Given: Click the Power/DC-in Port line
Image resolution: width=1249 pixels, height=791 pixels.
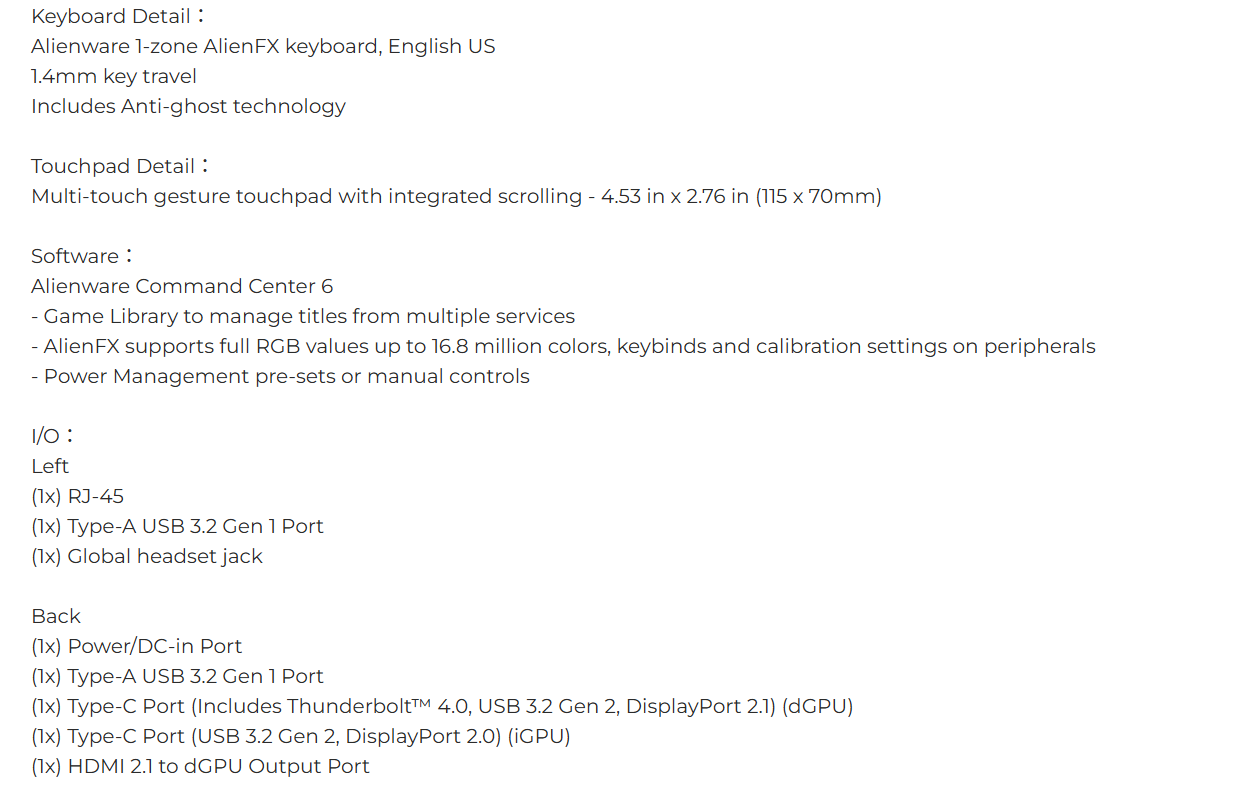Looking at the screenshot, I should point(137,647).
